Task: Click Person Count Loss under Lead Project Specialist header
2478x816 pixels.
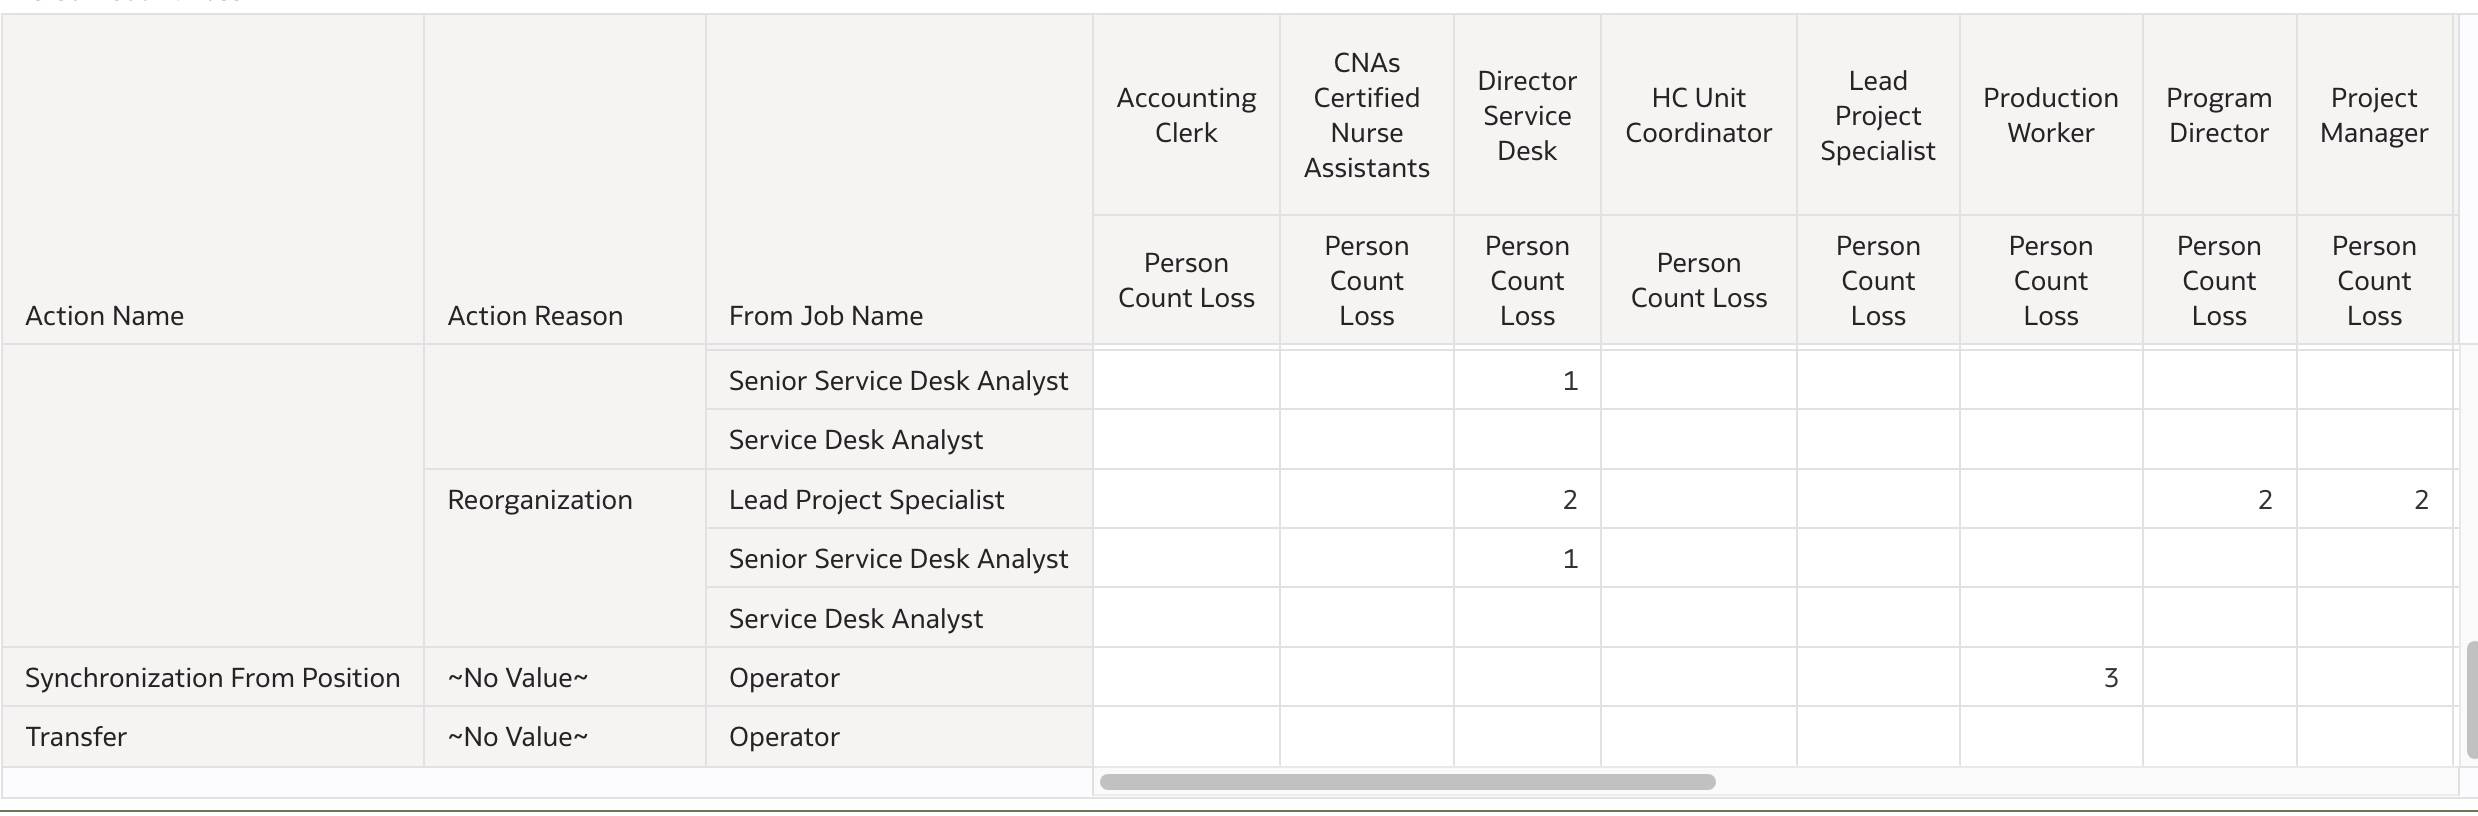Action: [1877, 280]
